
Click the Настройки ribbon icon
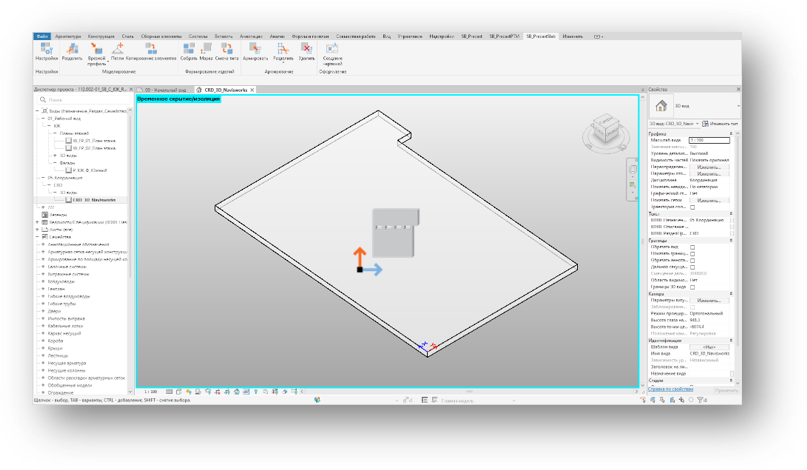[46, 50]
